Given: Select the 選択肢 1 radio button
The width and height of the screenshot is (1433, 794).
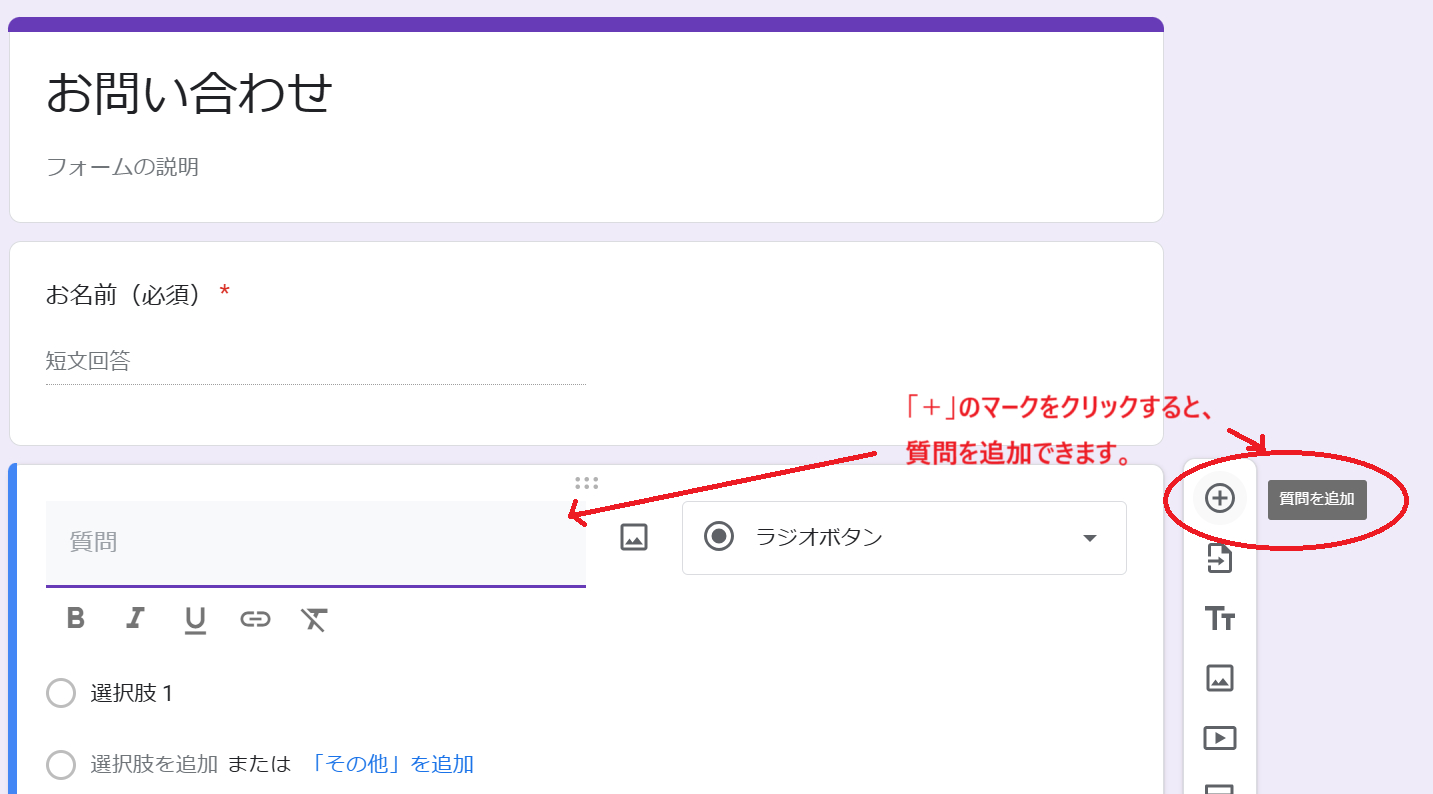Looking at the screenshot, I should point(61,693).
